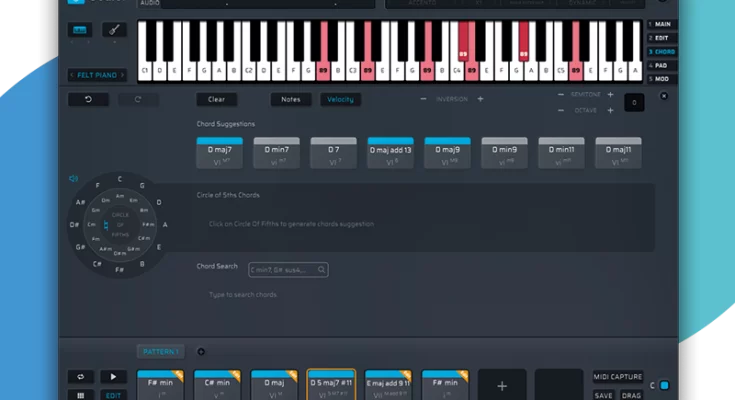Click the redo arrow button
735x400 pixels.
pyautogui.click(x=138, y=100)
